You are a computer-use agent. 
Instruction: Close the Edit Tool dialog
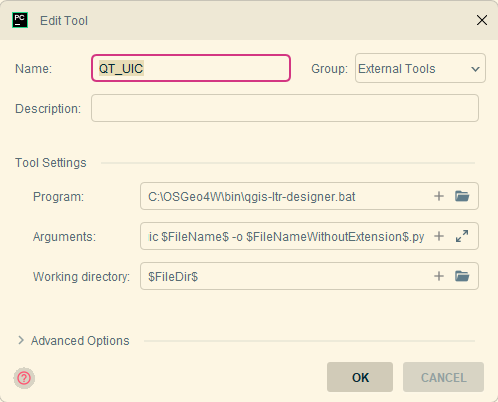pyautogui.click(x=482, y=20)
